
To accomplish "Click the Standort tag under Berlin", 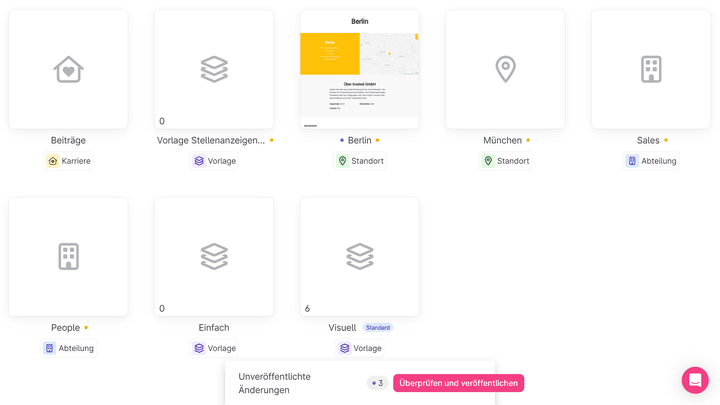I will point(360,161).
